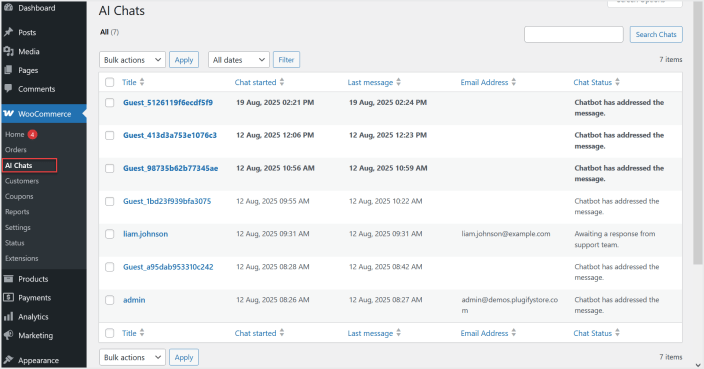Viewport: 704px width, 369px height.
Task: Check the Guest_5126119f6ecdf5f9 row checkbox
Action: 110,102
